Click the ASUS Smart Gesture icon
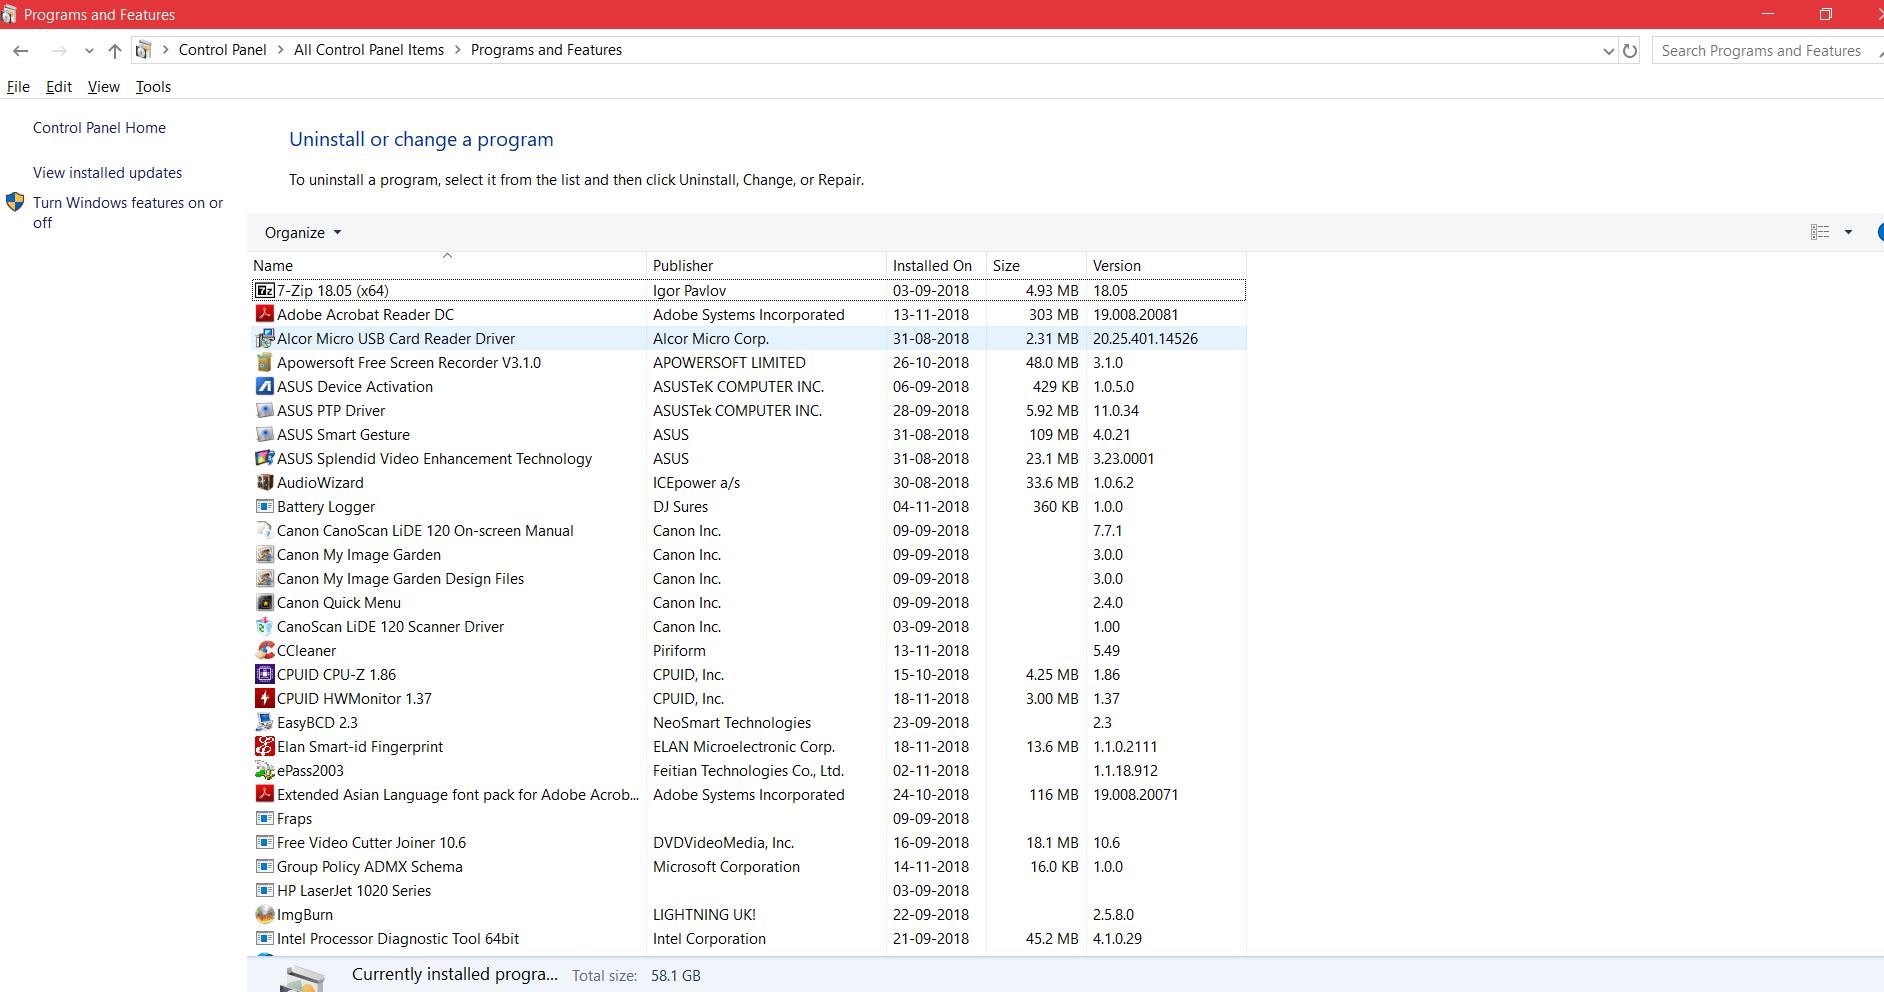 pos(265,434)
